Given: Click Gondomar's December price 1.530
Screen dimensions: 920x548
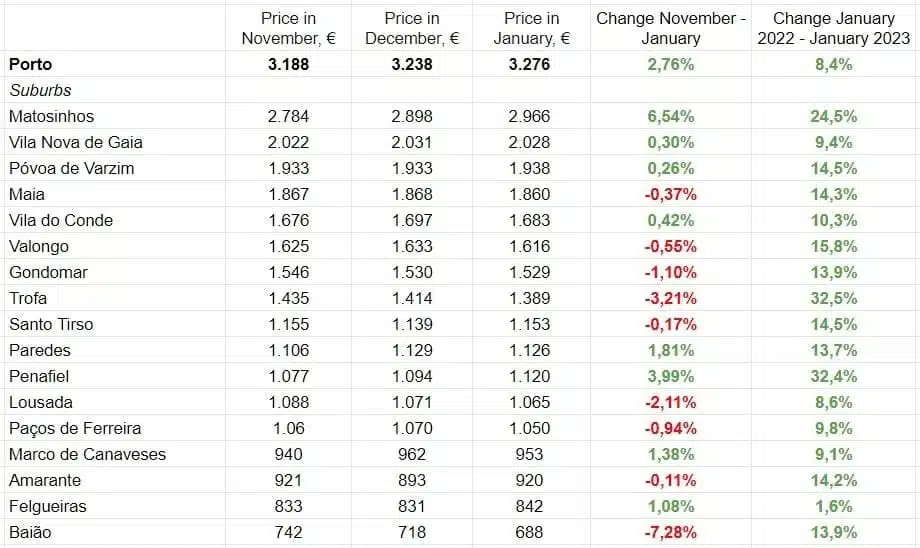Looking at the screenshot, I should [x=412, y=272].
